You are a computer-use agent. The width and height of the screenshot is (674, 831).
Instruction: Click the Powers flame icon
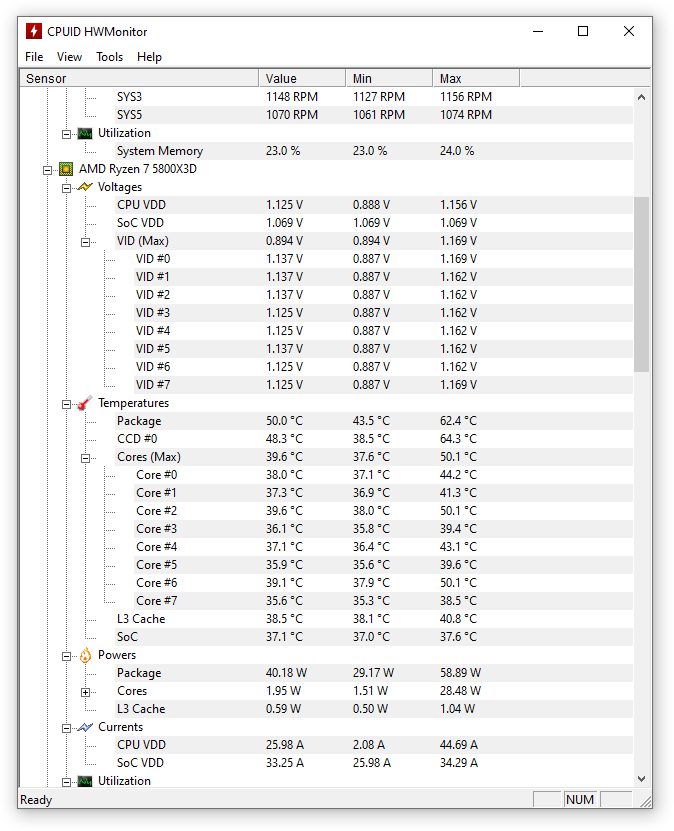pos(85,656)
